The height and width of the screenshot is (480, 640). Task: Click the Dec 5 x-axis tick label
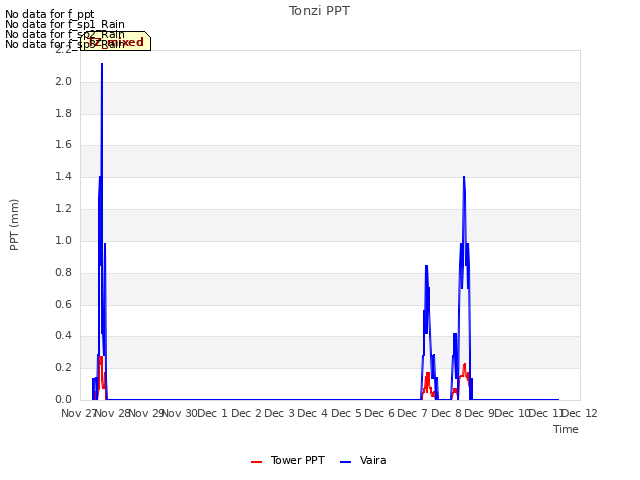pos(347,413)
